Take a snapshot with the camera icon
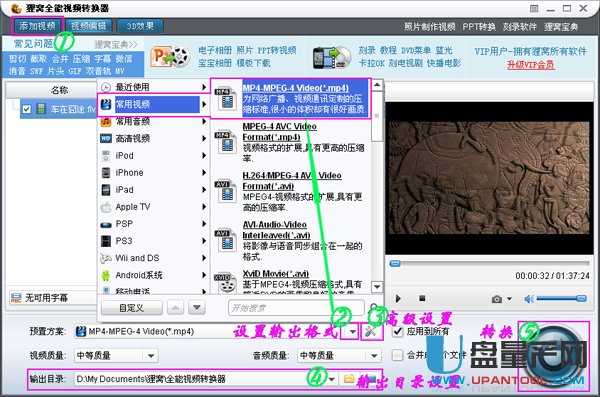 coord(497,299)
